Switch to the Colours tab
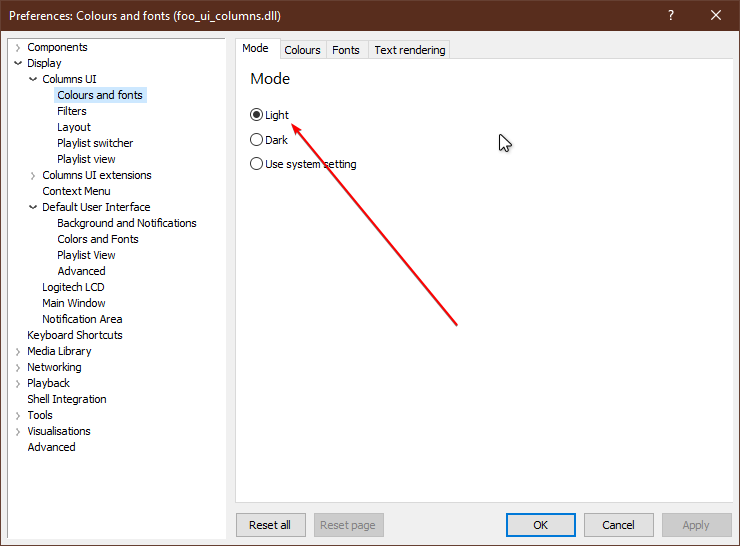Screen dimensions: 740x546 [x=302, y=50]
